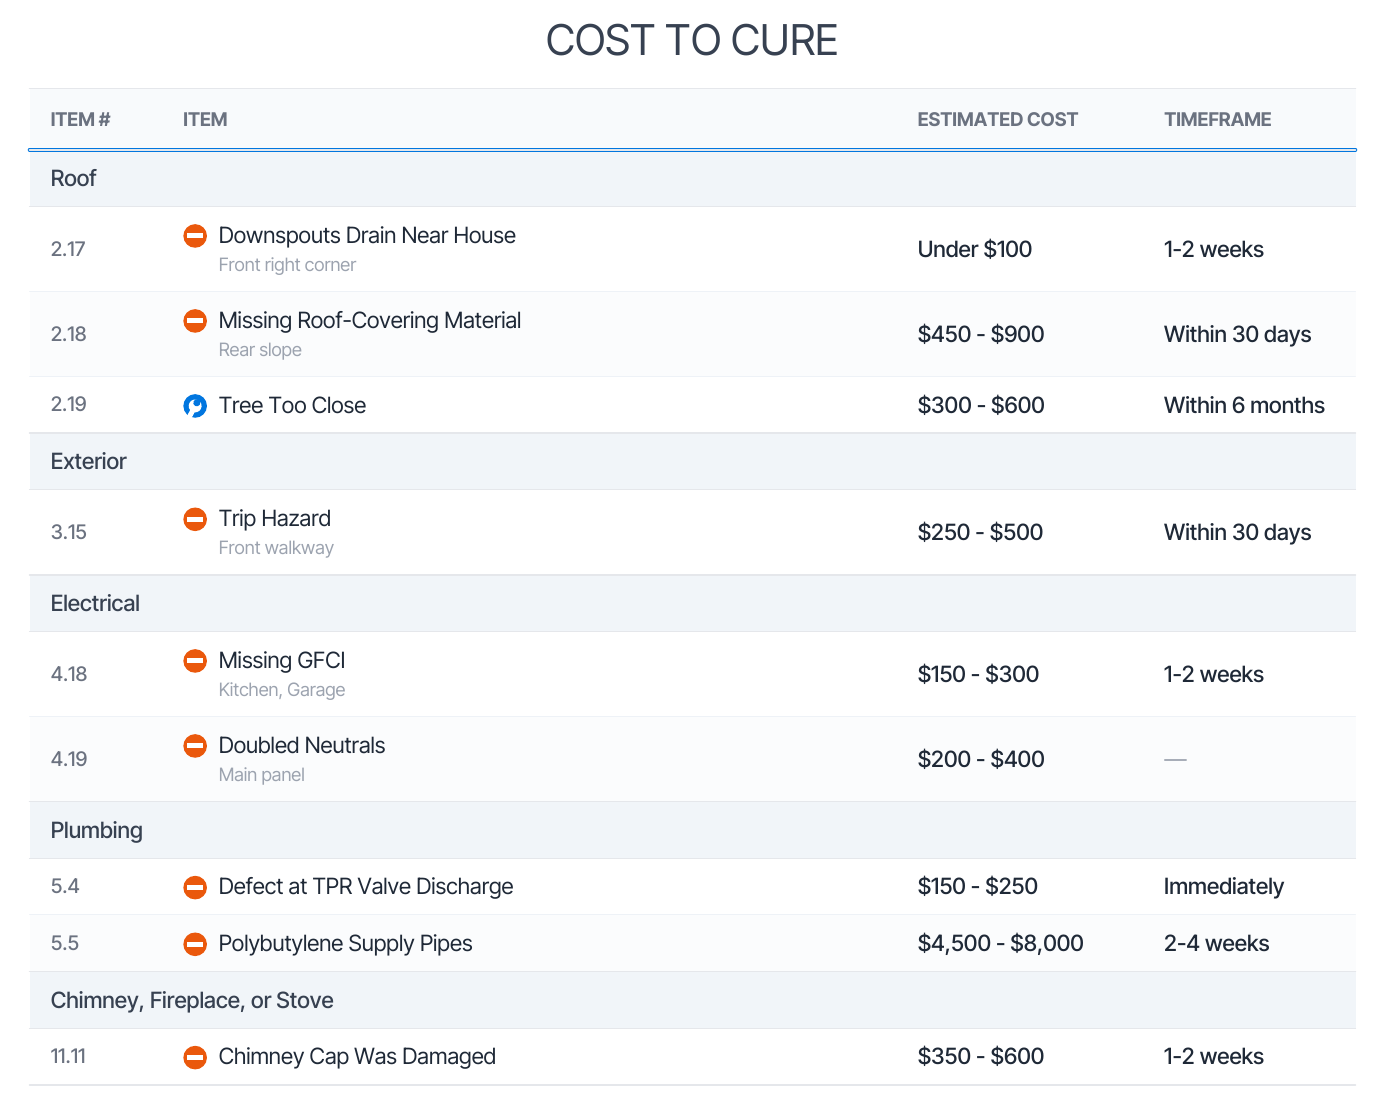Click the Kitchen, Garage location note
Viewport: 1385px width, 1117px height.
[282, 690]
